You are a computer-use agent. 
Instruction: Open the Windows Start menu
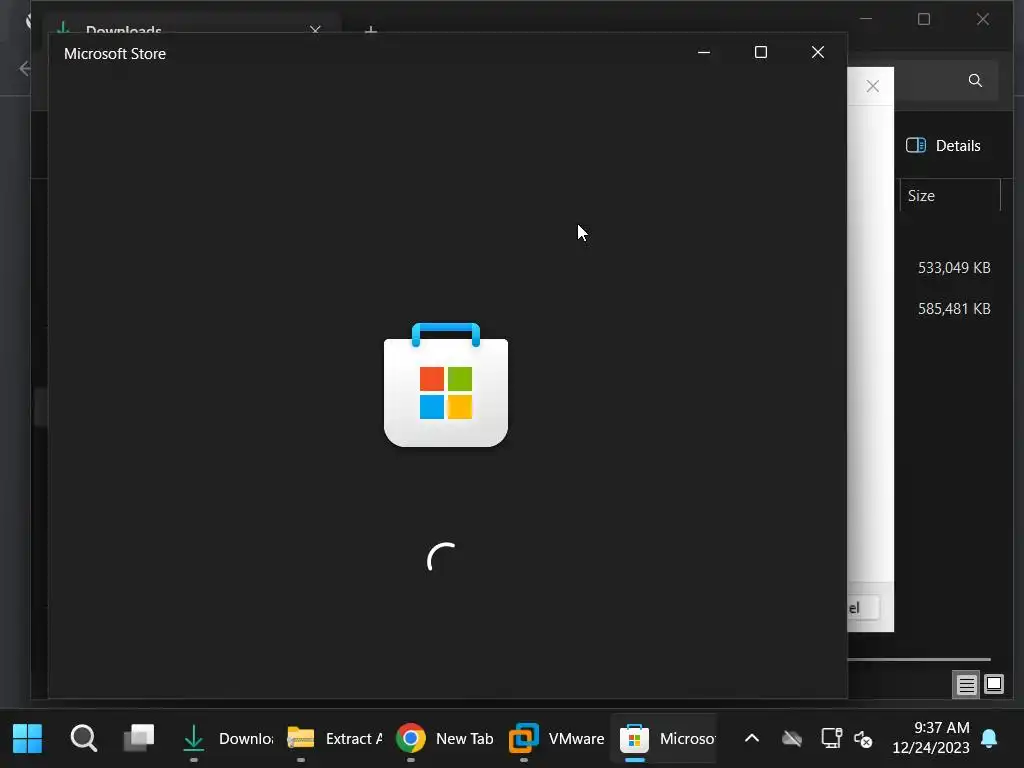[x=27, y=738]
